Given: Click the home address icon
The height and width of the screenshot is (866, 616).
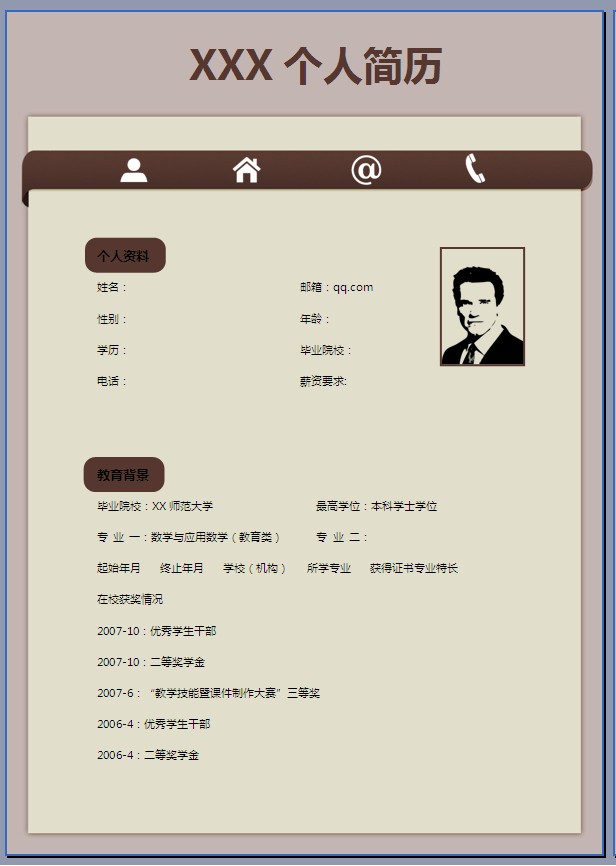Looking at the screenshot, I should [x=246, y=170].
